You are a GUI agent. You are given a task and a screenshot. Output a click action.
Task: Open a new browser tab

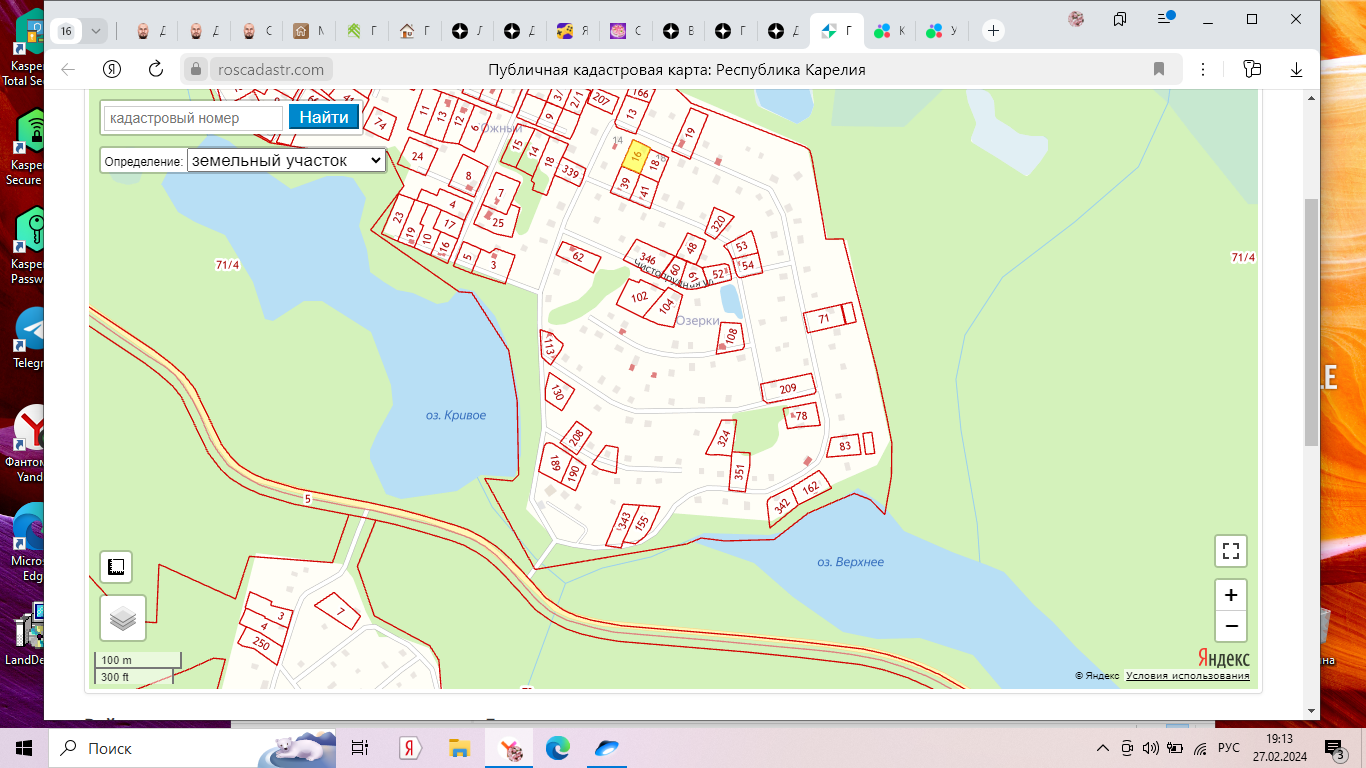(x=993, y=31)
